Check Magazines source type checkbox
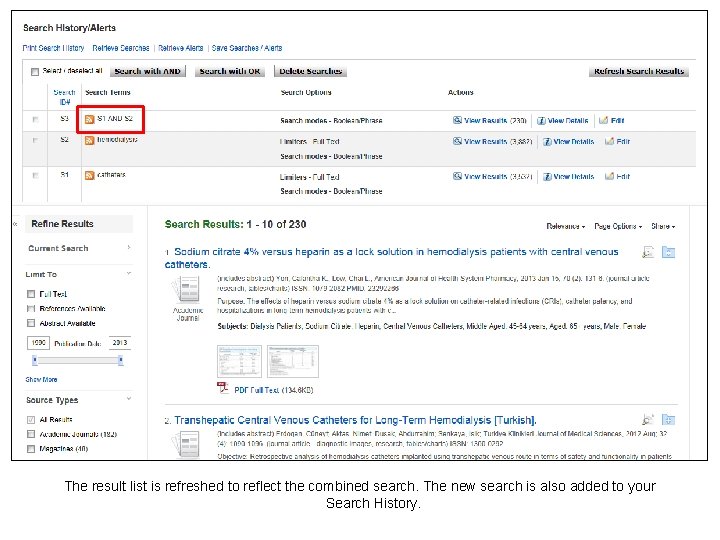 pos(31,449)
